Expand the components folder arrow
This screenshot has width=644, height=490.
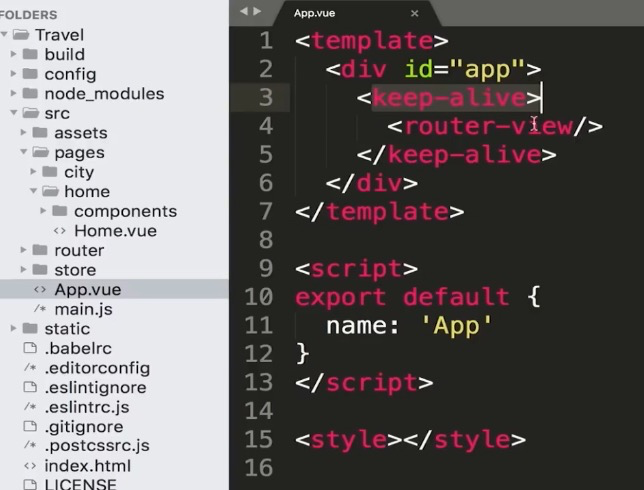coord(43,211)
